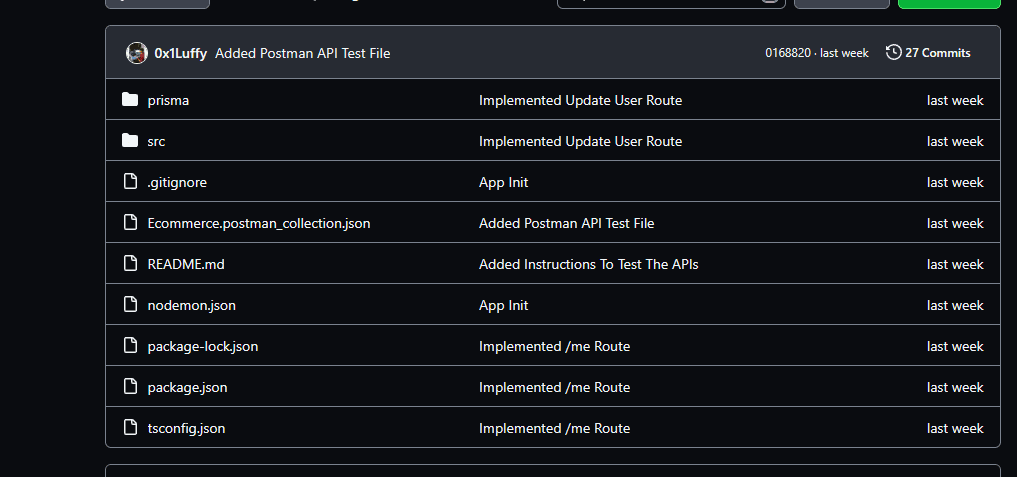Click the 0x1Luffy user avatar

coord(137,53)
